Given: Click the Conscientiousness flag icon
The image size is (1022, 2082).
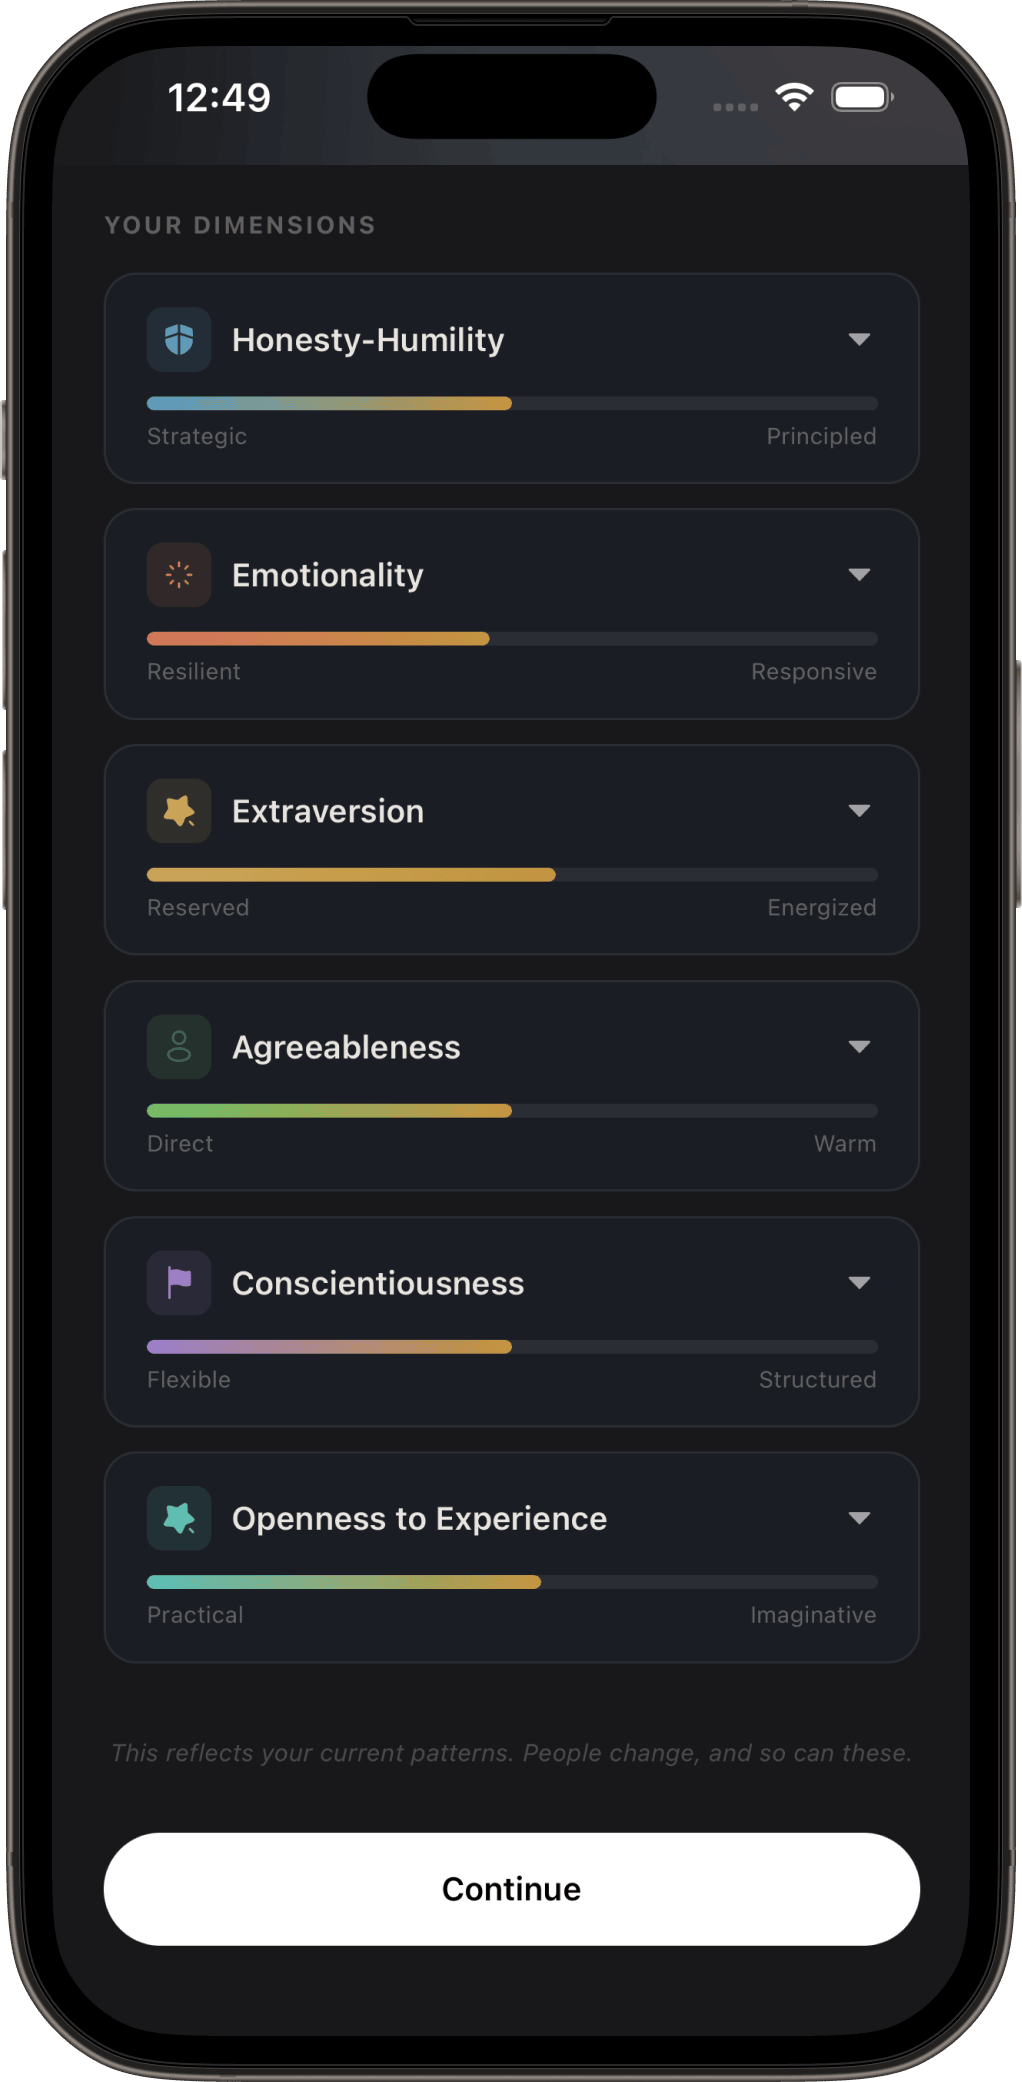Looking at the screenshot, I should pyautogui.click(x=179, y=1283).
